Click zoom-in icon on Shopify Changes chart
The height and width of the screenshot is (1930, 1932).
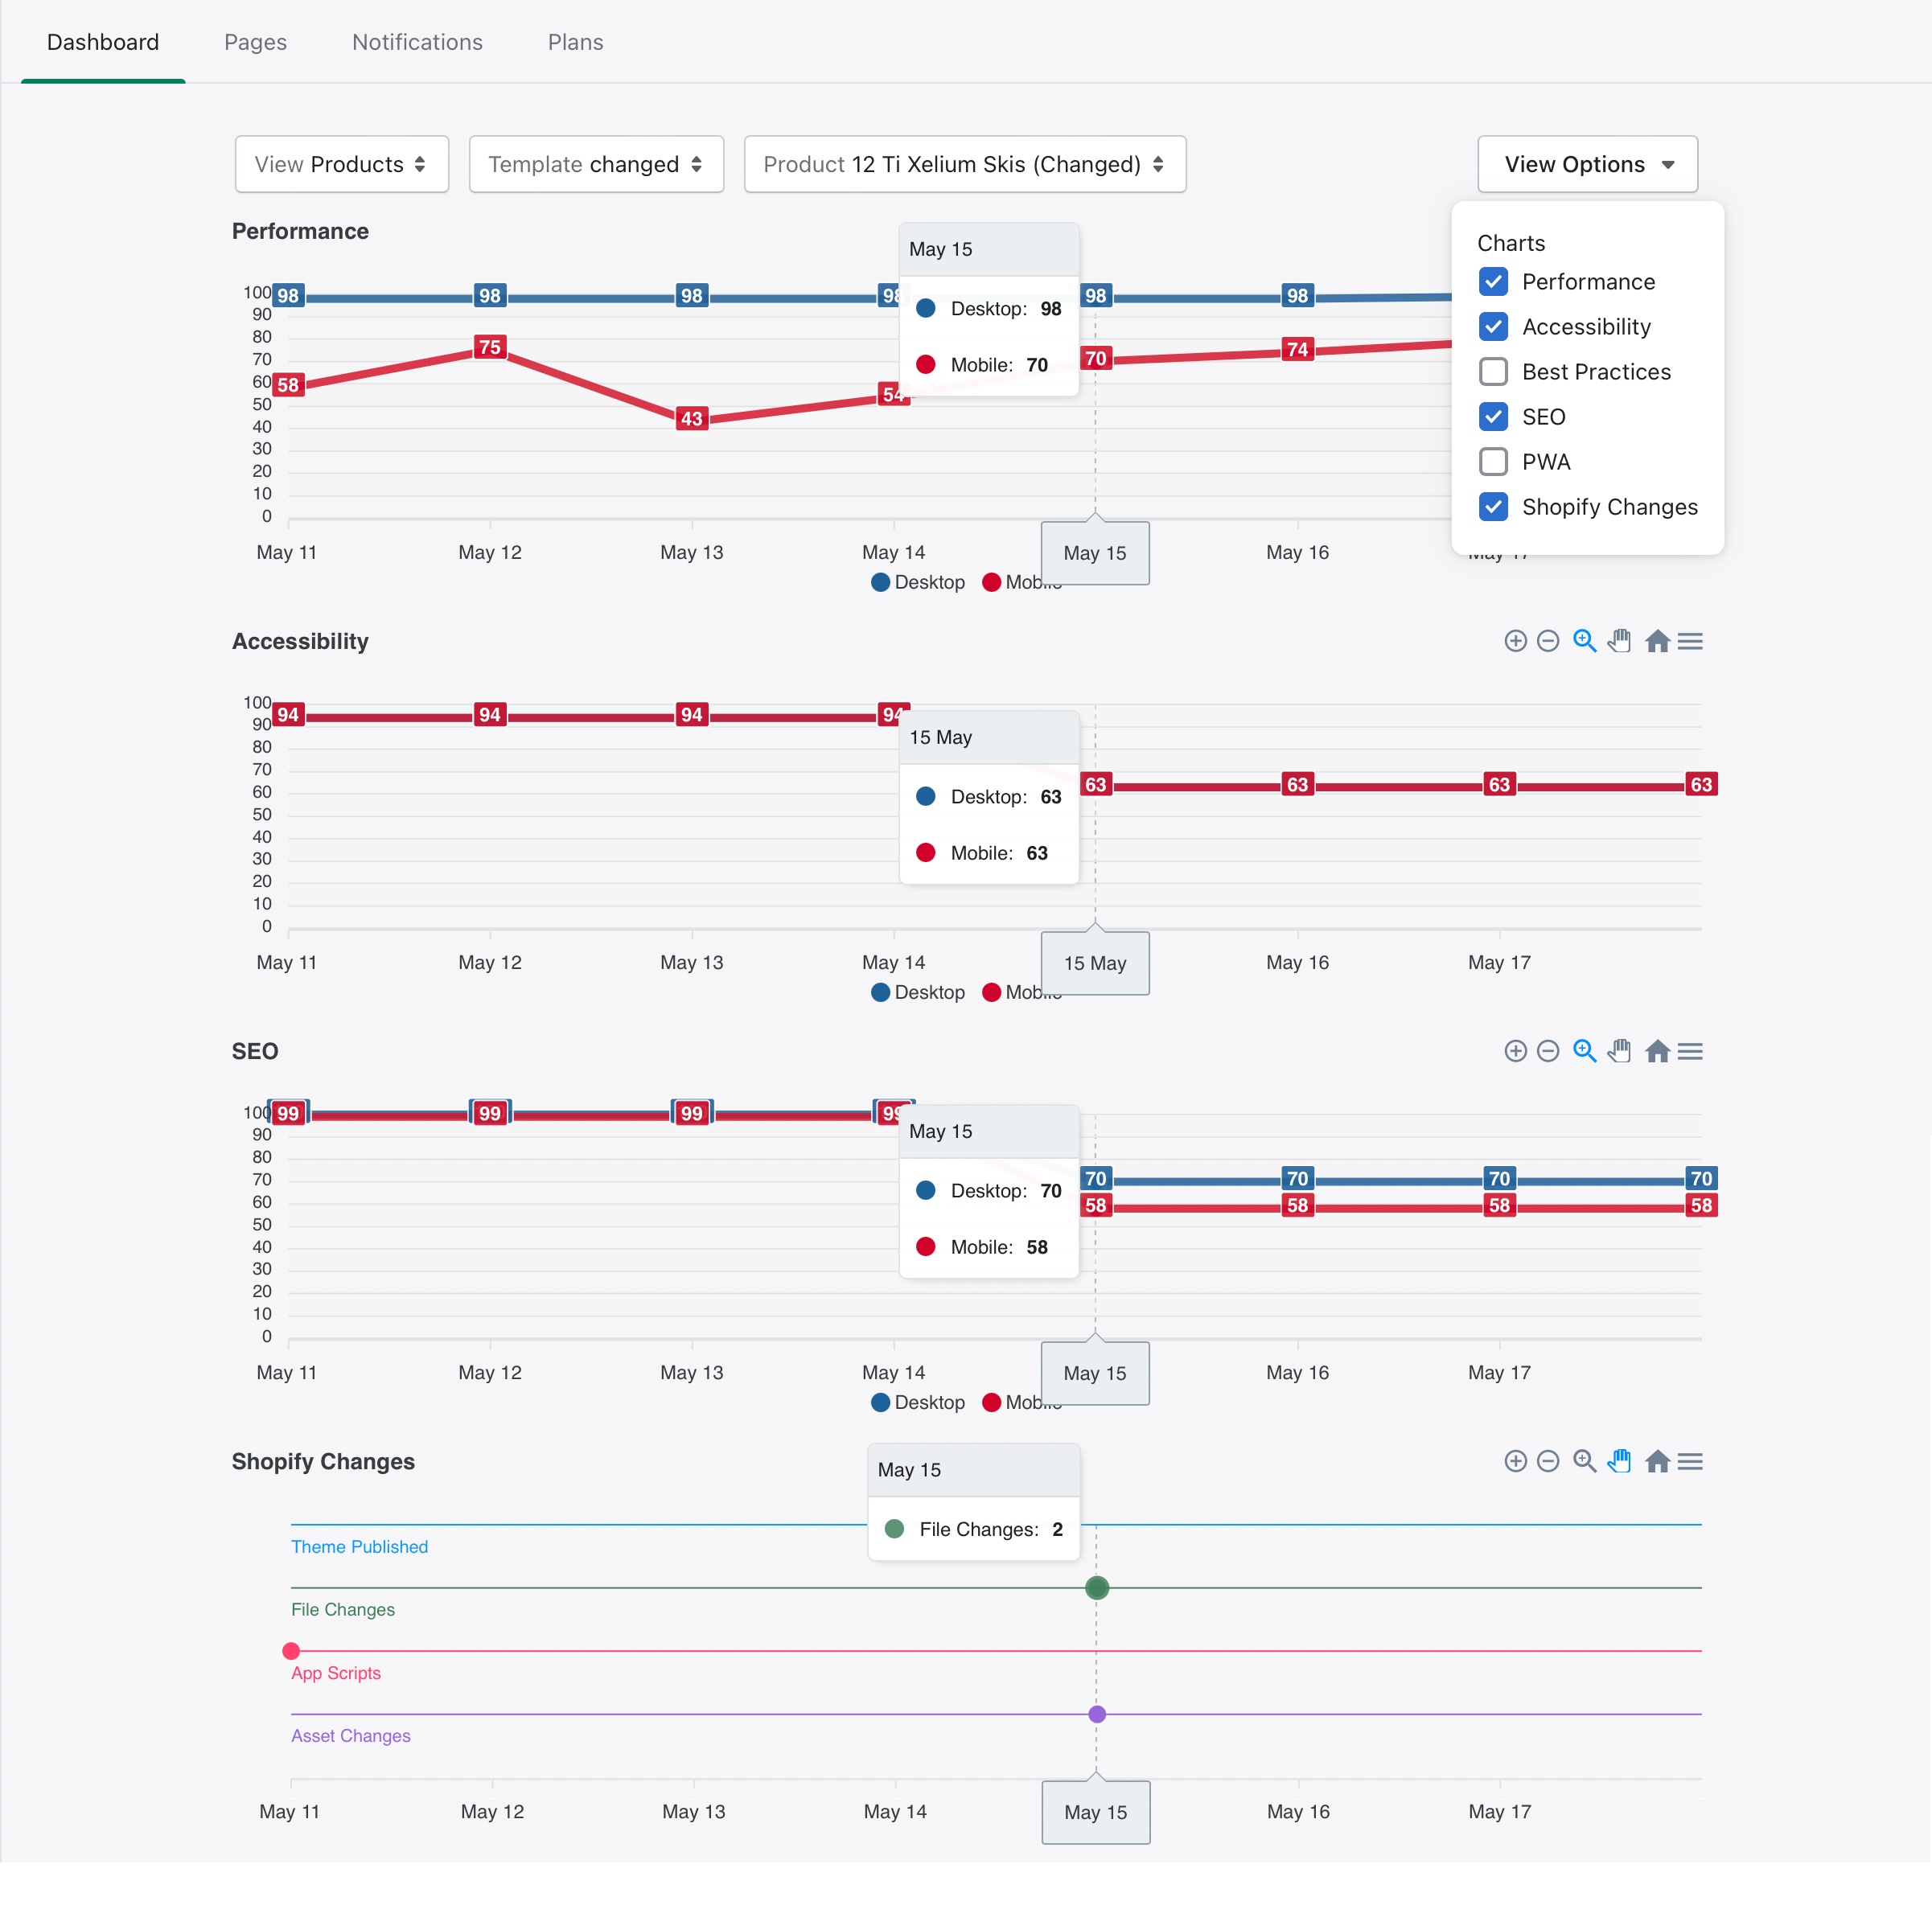[x=1515, y=1462]
